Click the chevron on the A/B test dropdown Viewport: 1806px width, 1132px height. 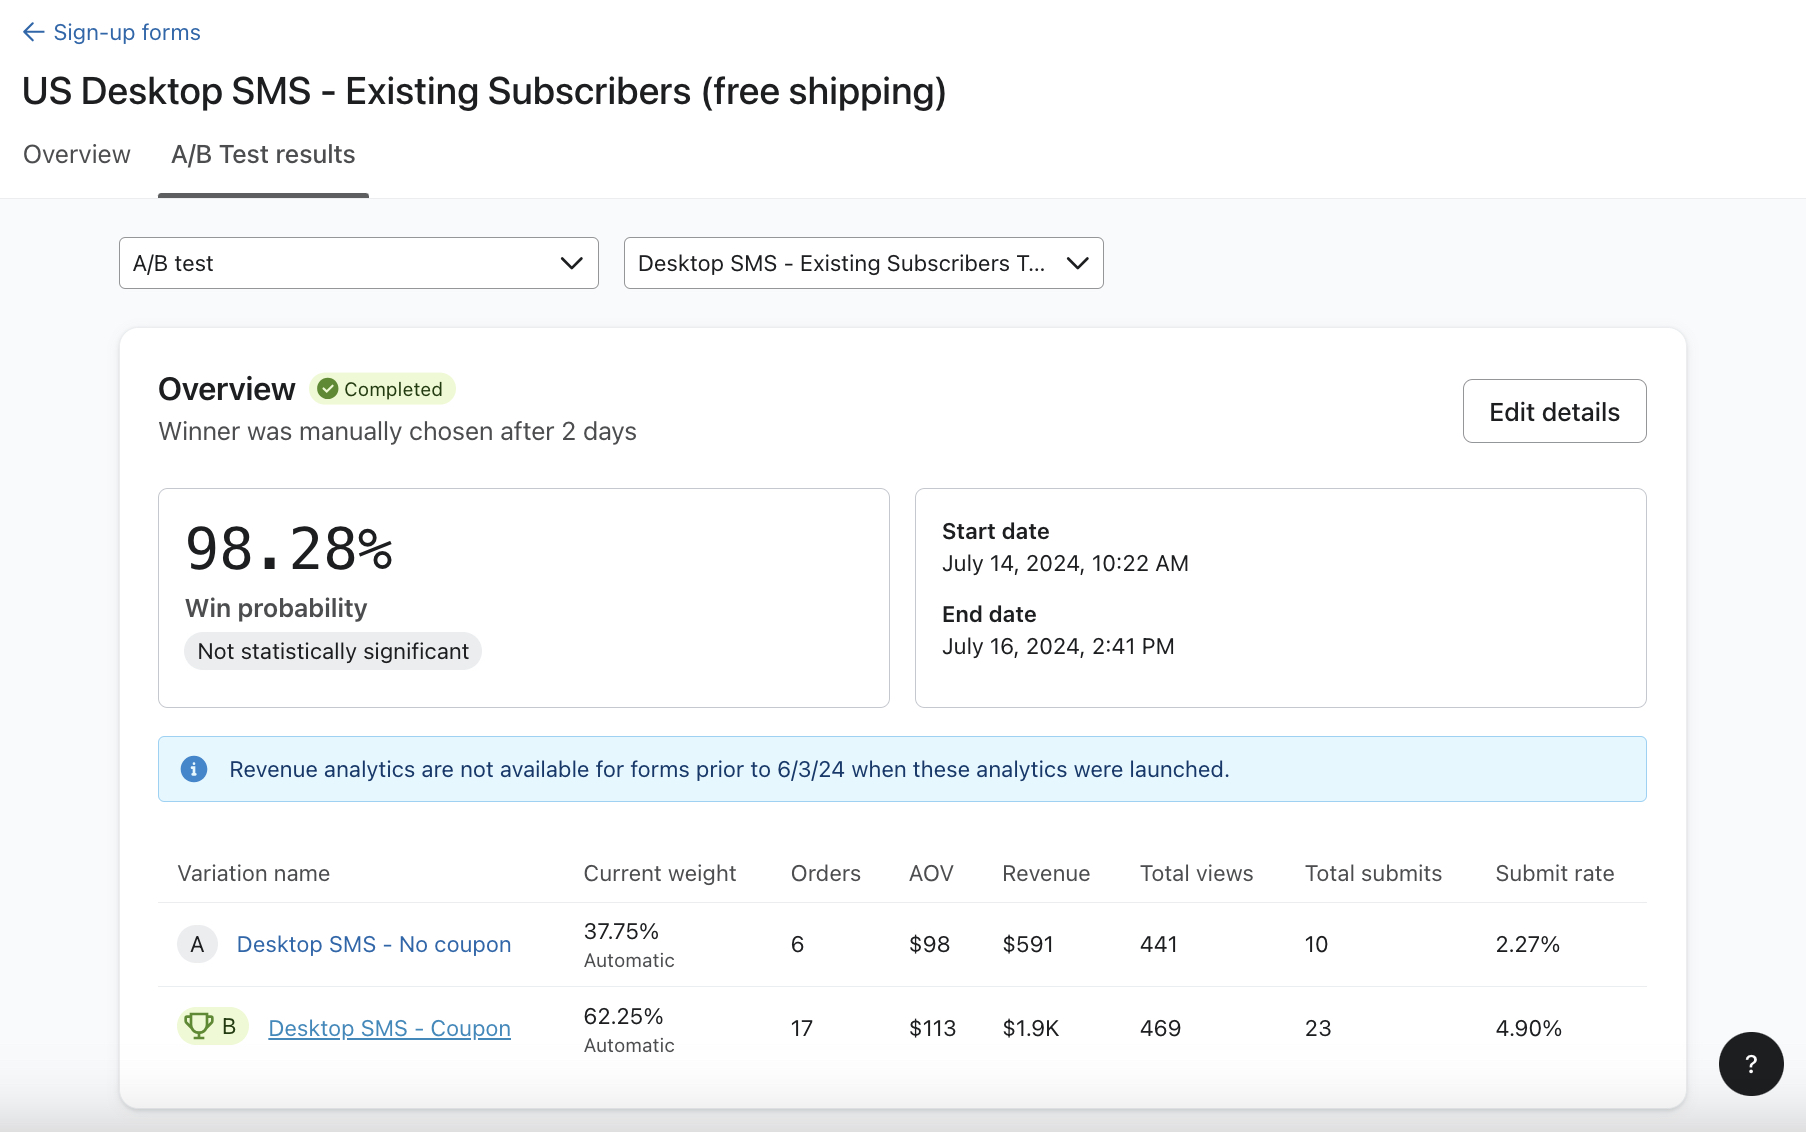[x=570, y=263]
